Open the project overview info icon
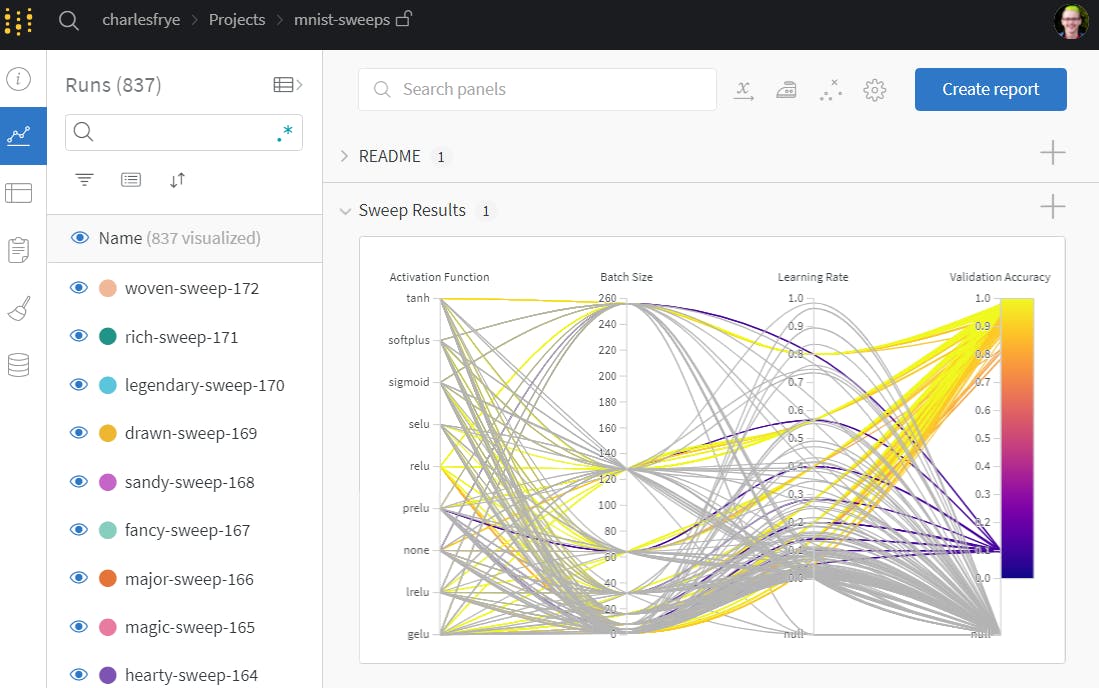 tap(19, 79)
